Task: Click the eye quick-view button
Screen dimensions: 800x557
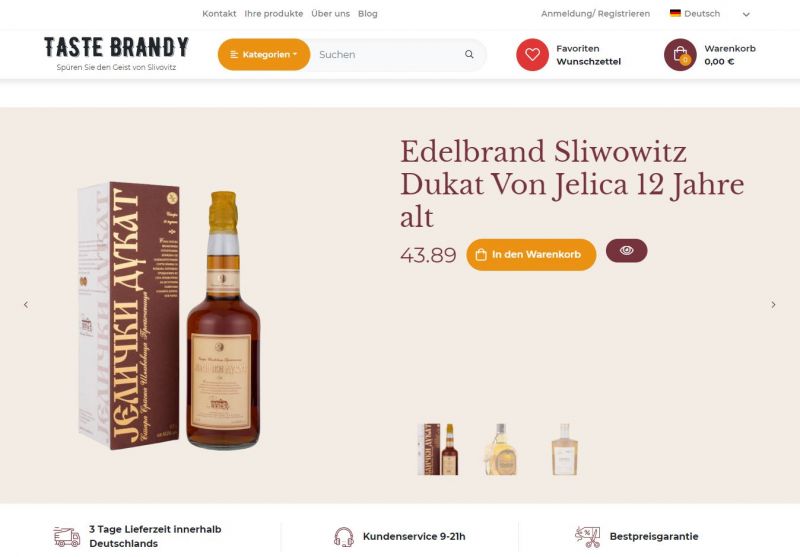Action: (x=627, y=250)
